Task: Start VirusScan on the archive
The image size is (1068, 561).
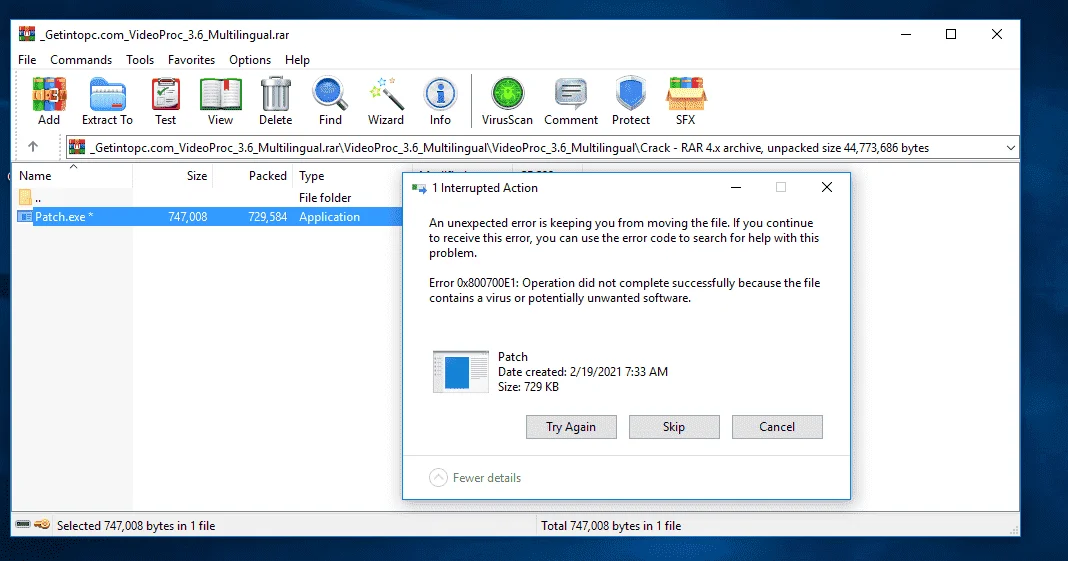Action: 507,101
